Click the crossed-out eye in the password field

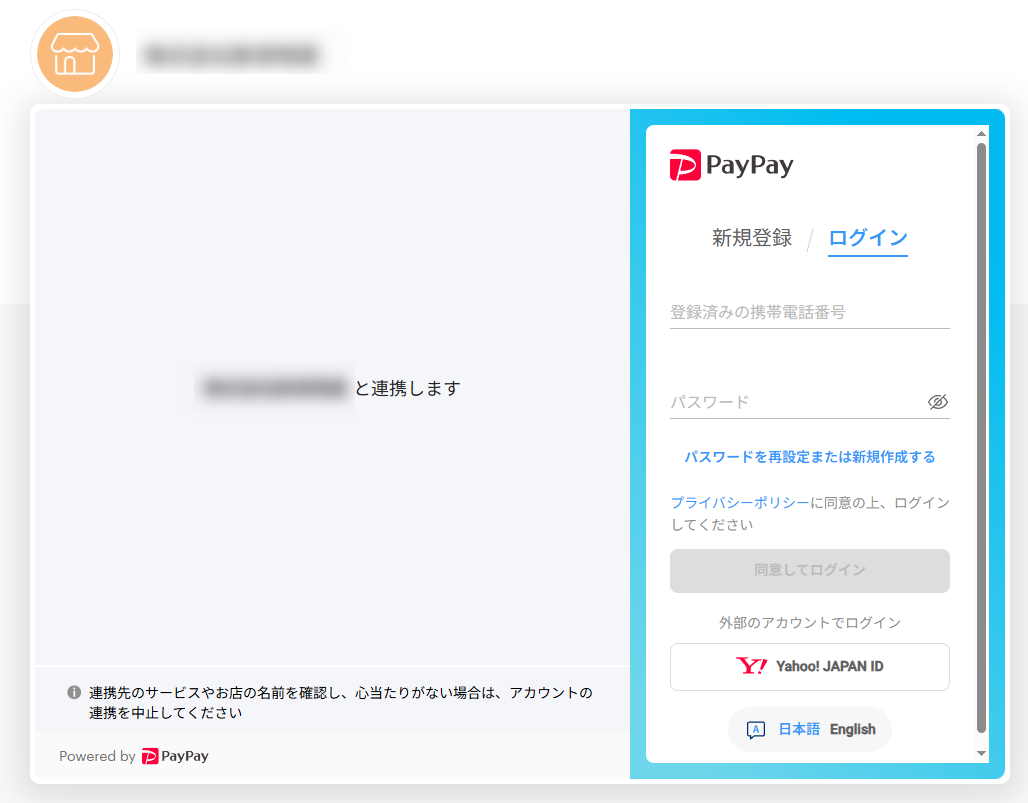point(938,400)
